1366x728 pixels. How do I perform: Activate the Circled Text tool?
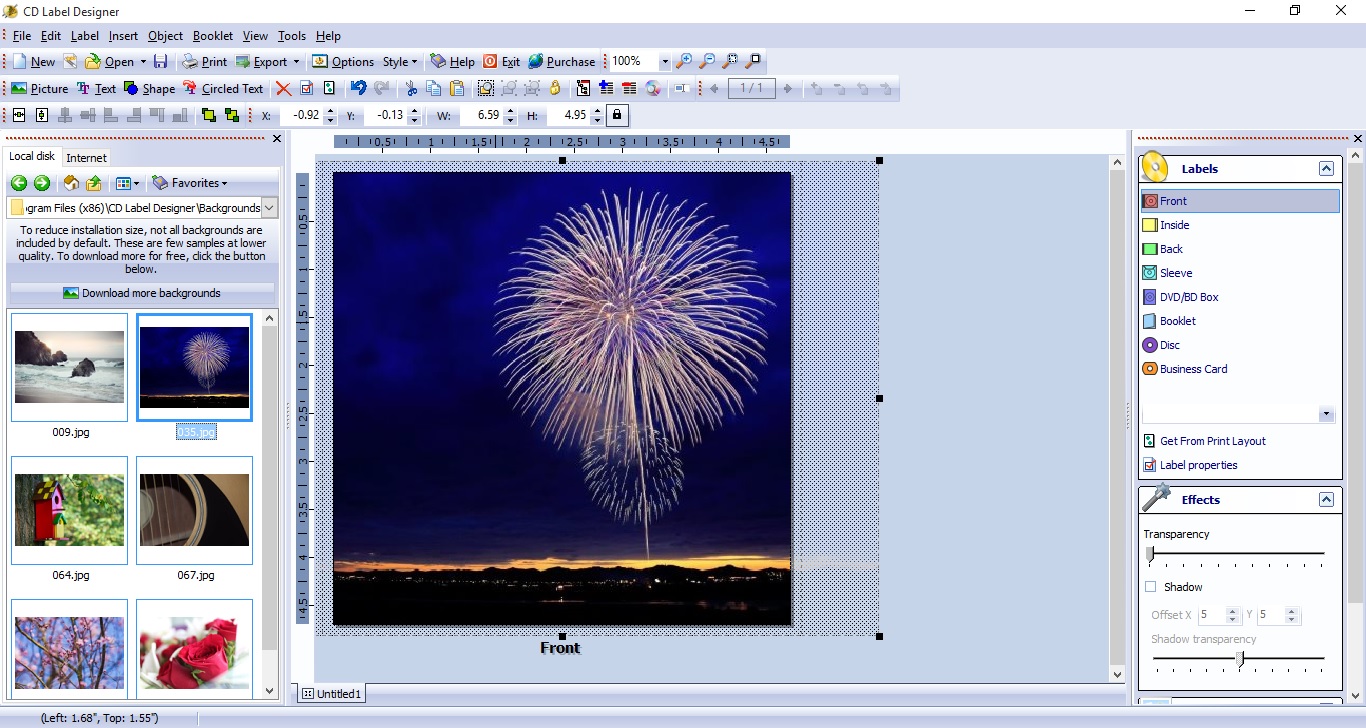click(224, 88)
